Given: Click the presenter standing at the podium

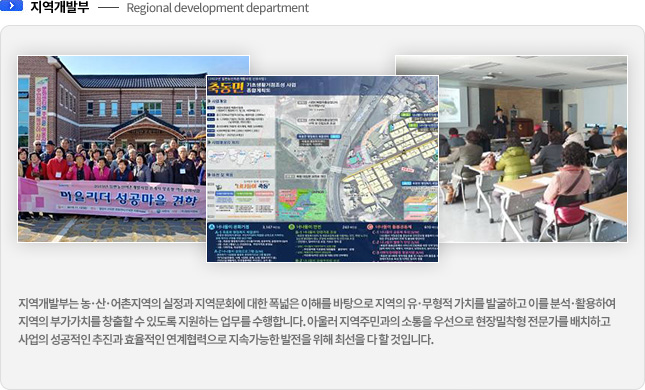Looking at the screenshot, I should [500, 123].
